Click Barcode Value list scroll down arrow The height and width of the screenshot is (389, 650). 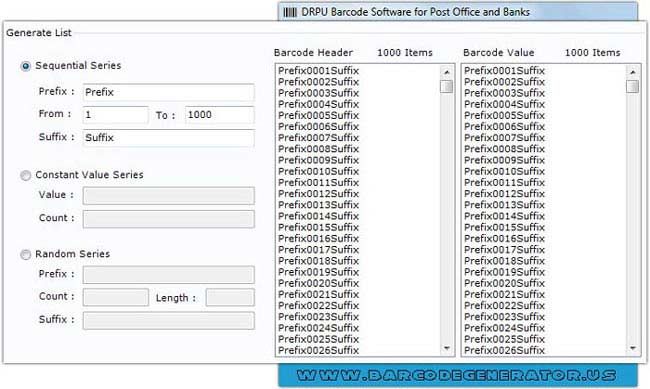633,348
